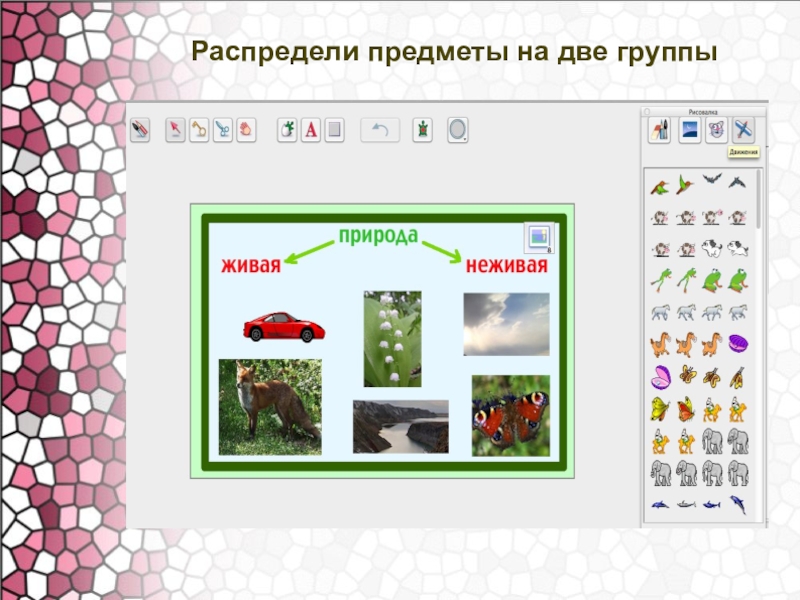Click the turtle icon in toolbar
The image size is (800, 600).
(x=423, y=129)
